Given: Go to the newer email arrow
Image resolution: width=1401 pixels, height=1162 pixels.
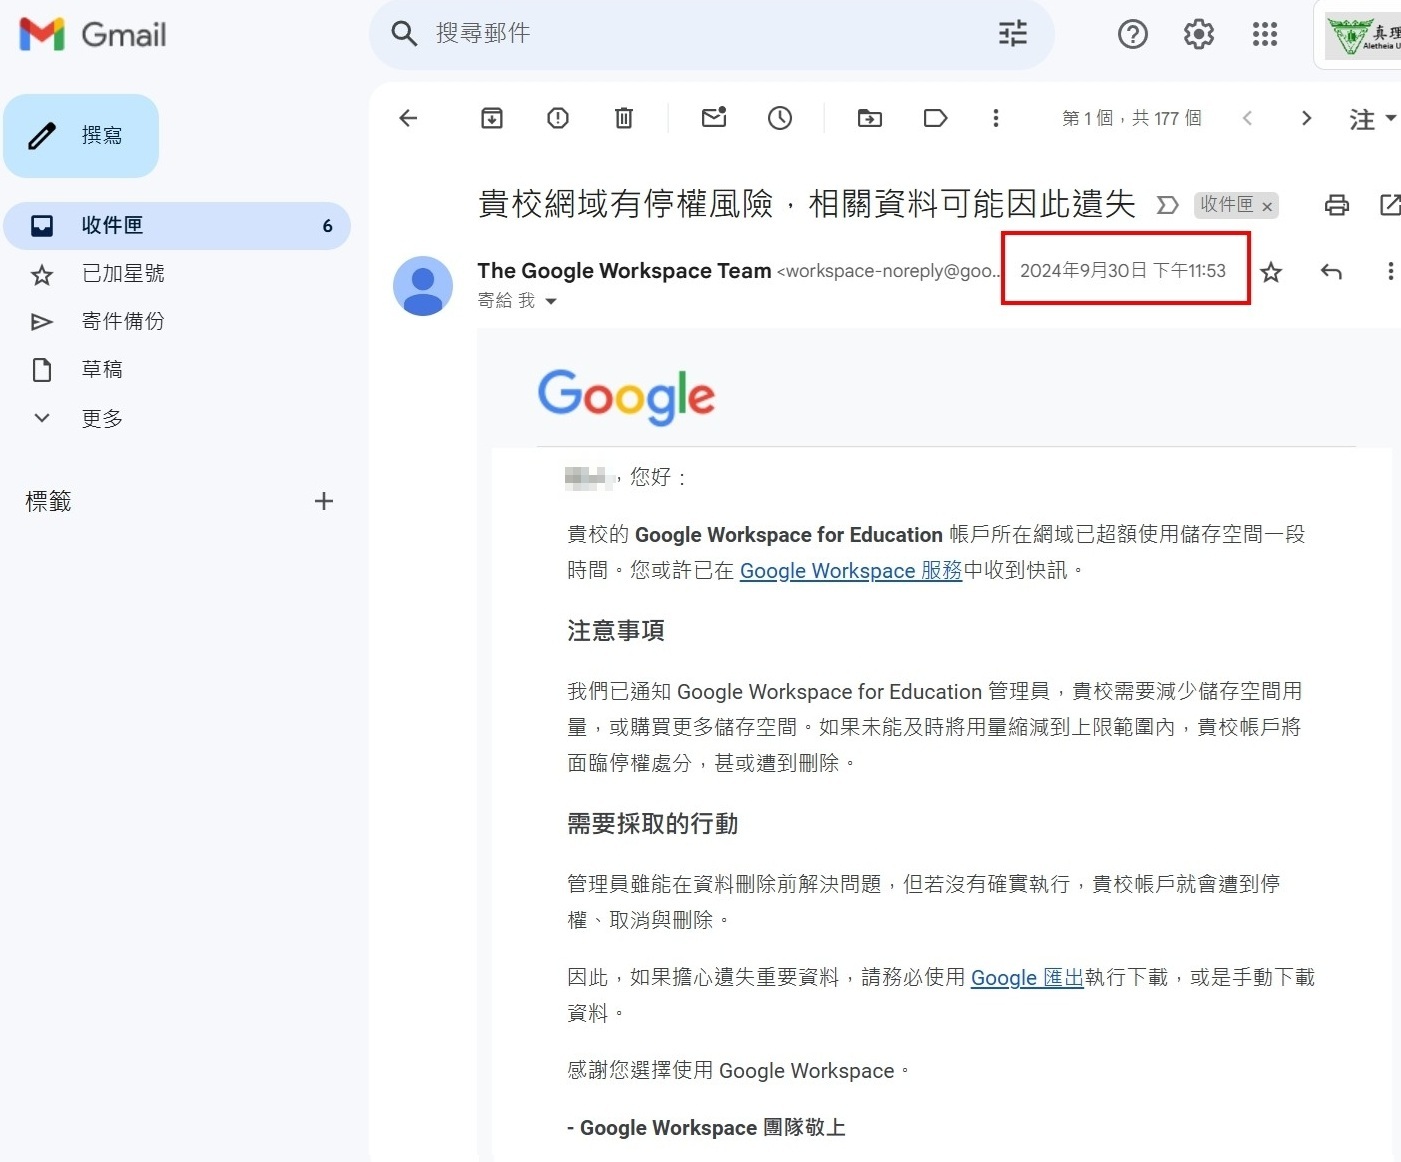Looking at the screenshot, I should [1247, 118].
